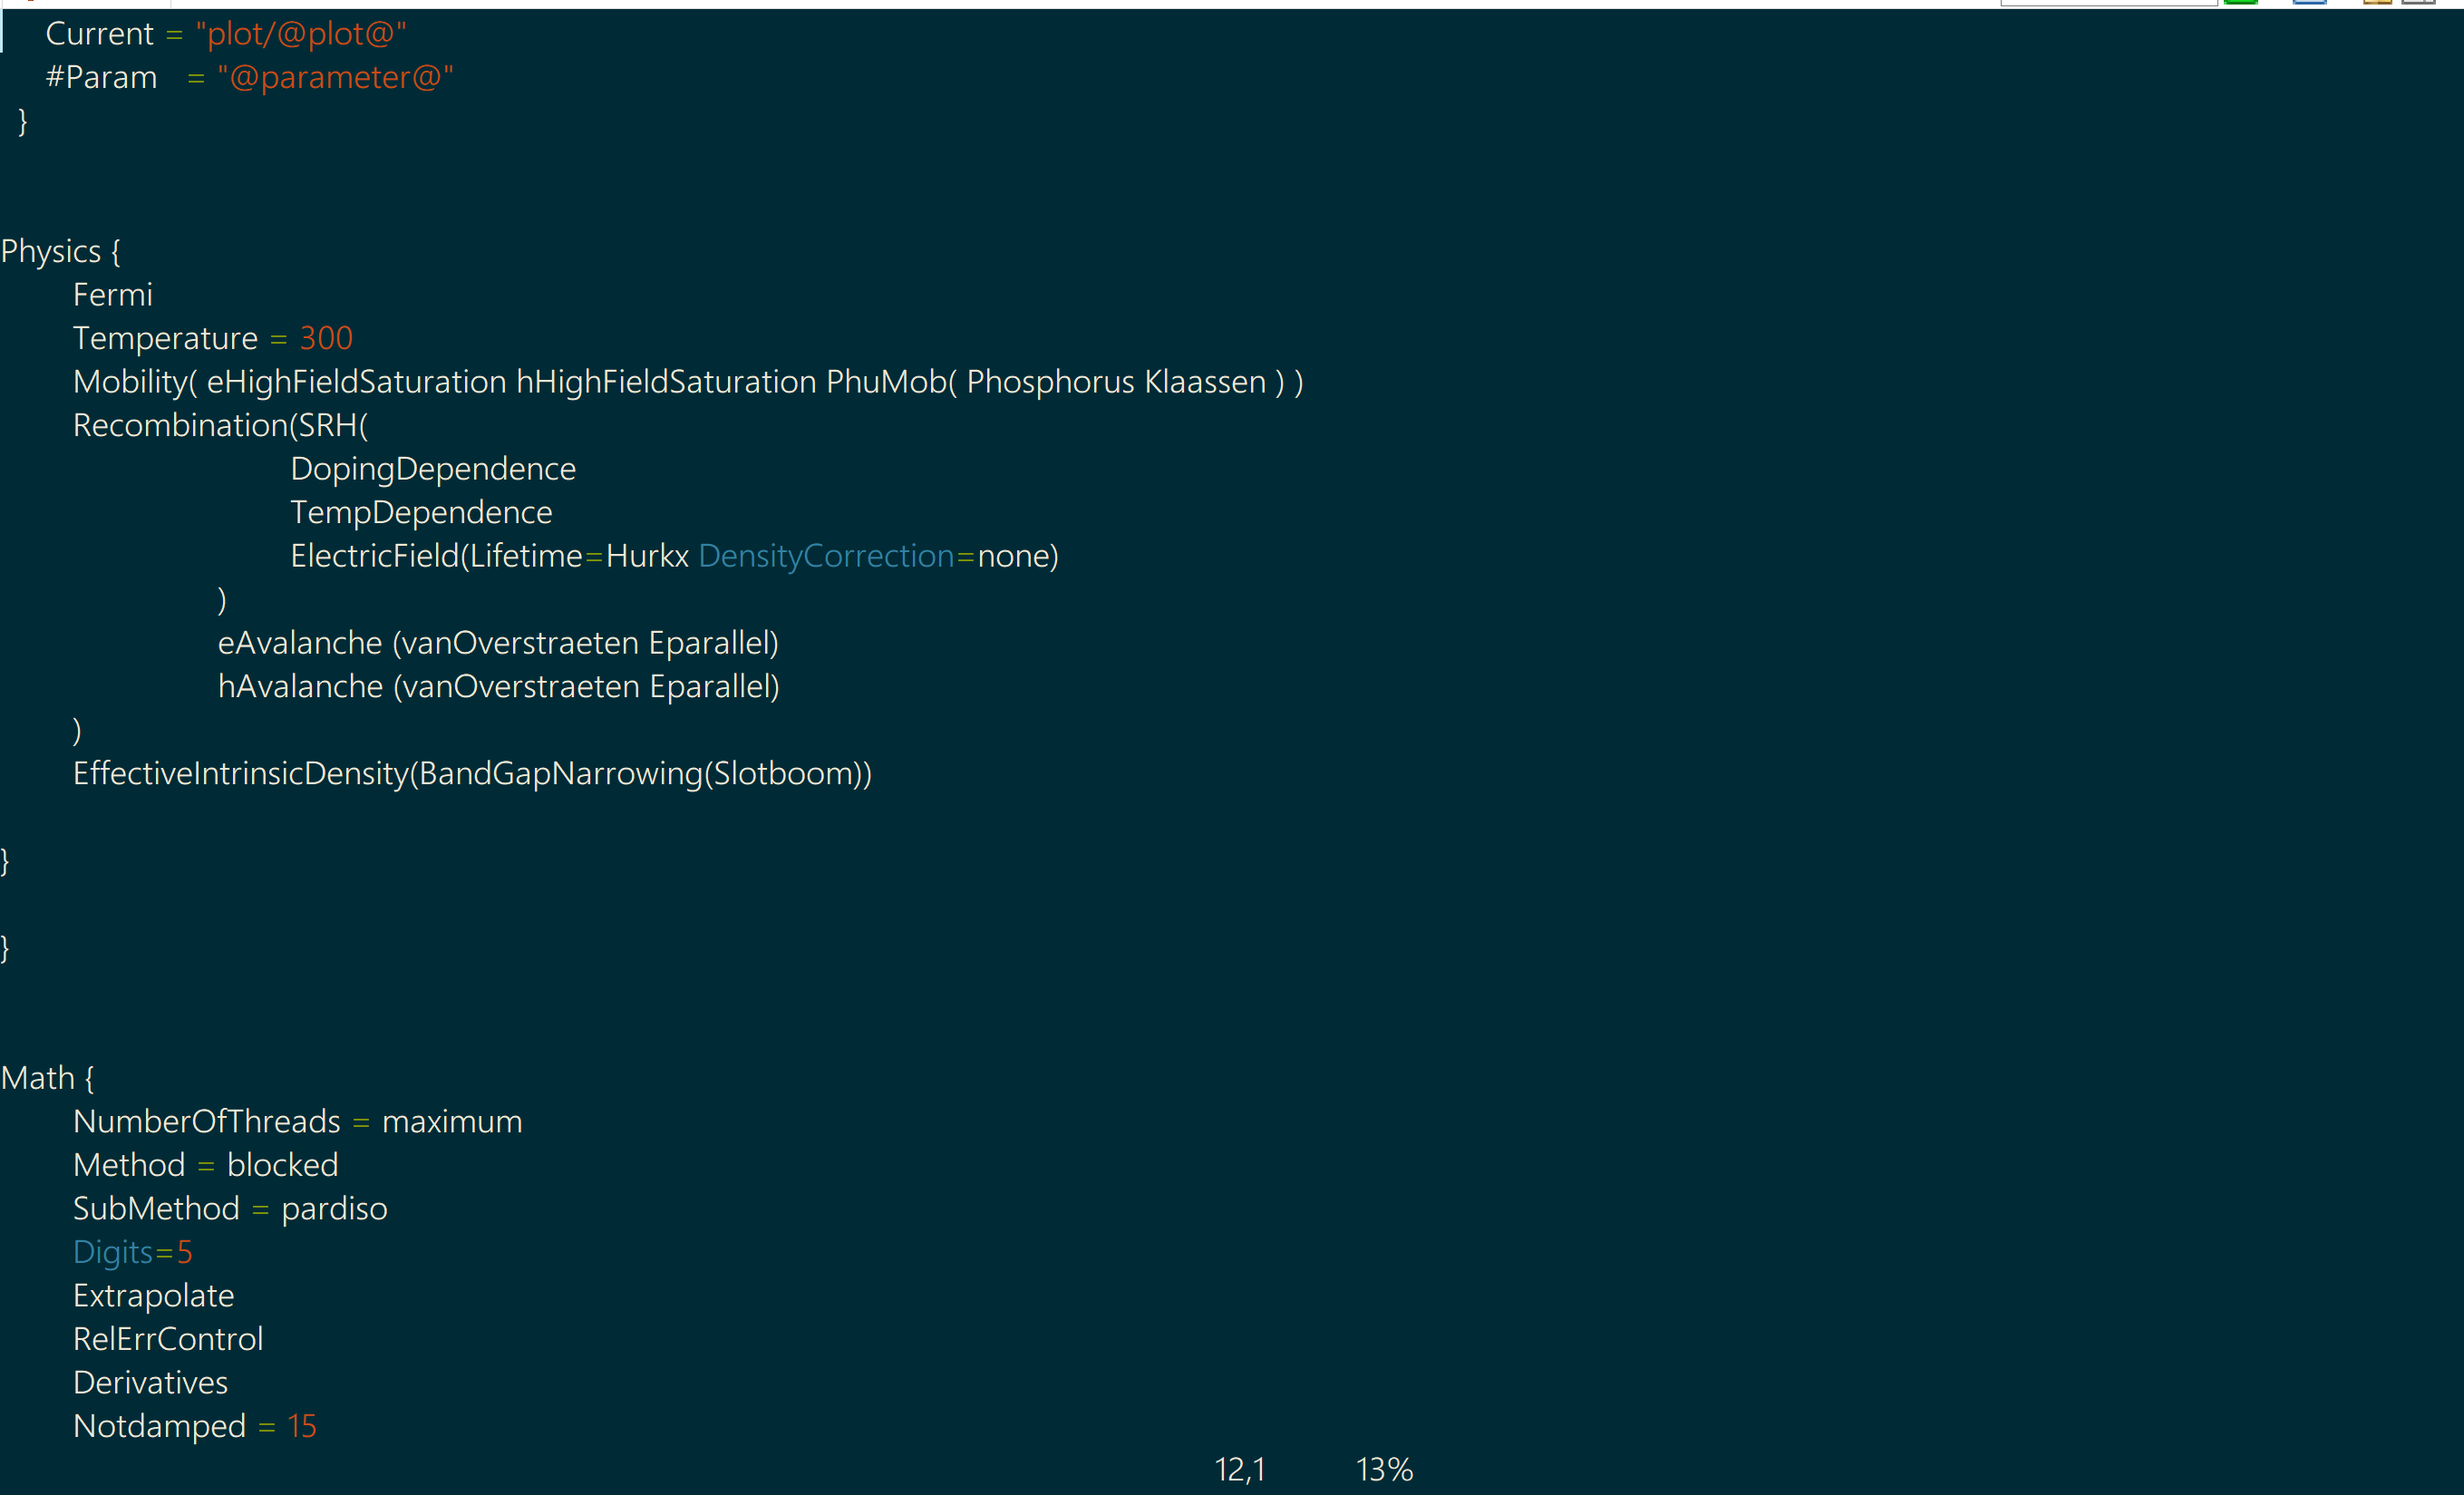Click the DensityCorrection keyword
The height and width of the screenshot is (1495, 2464).
826,556
